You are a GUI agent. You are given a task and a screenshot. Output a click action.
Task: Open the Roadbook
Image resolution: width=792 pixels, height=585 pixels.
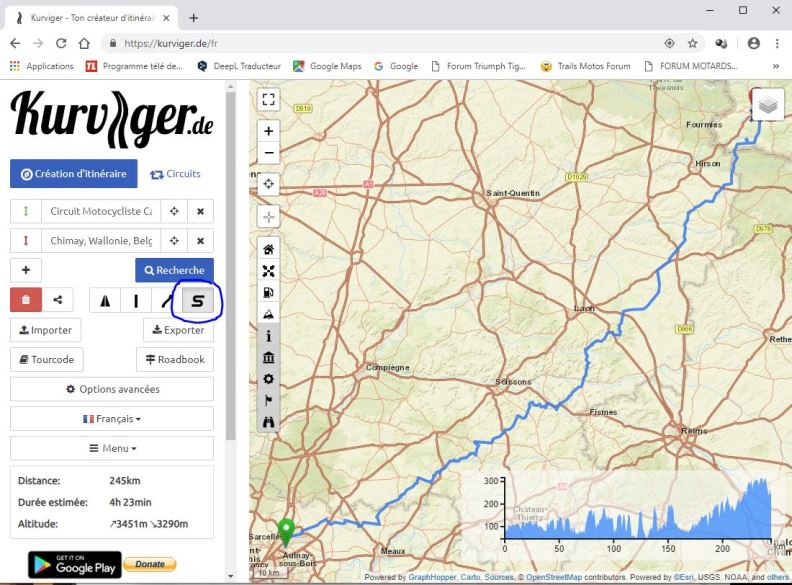pos(175,360)
